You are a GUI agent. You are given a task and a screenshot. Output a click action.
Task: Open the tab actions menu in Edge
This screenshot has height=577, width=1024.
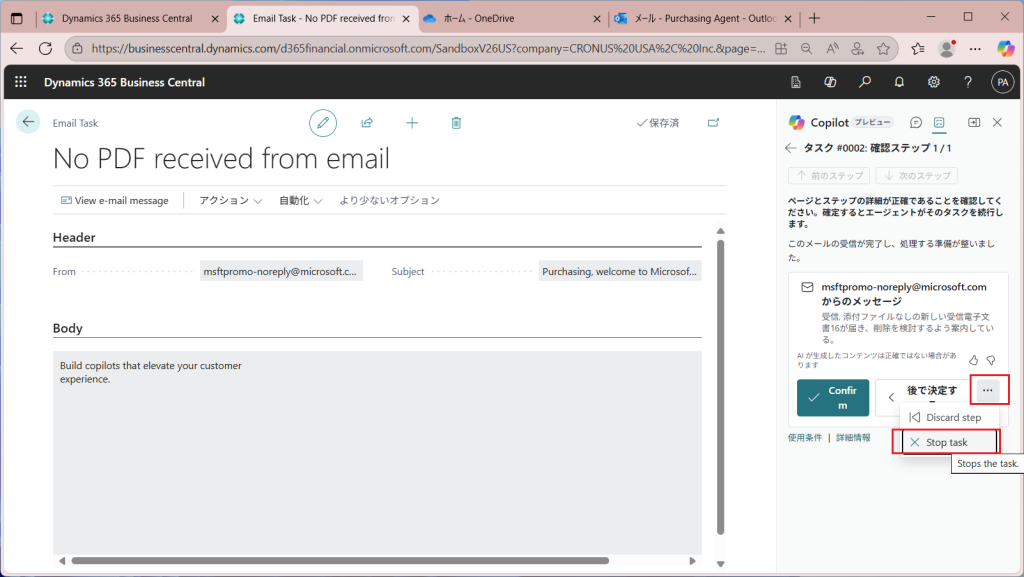(17, 18)
